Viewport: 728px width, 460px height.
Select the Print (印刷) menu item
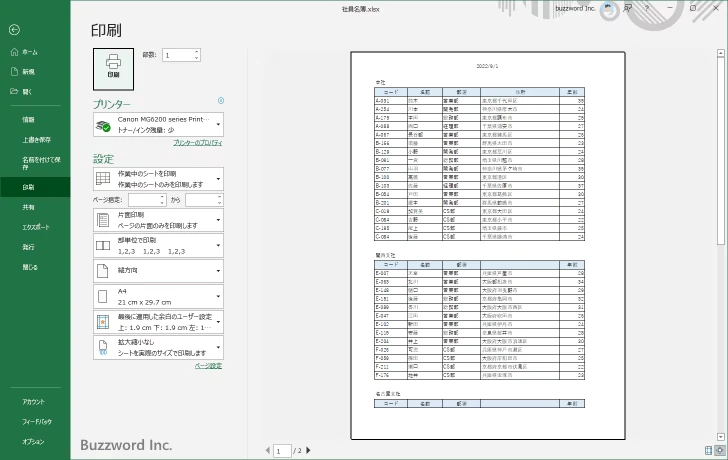35,187
